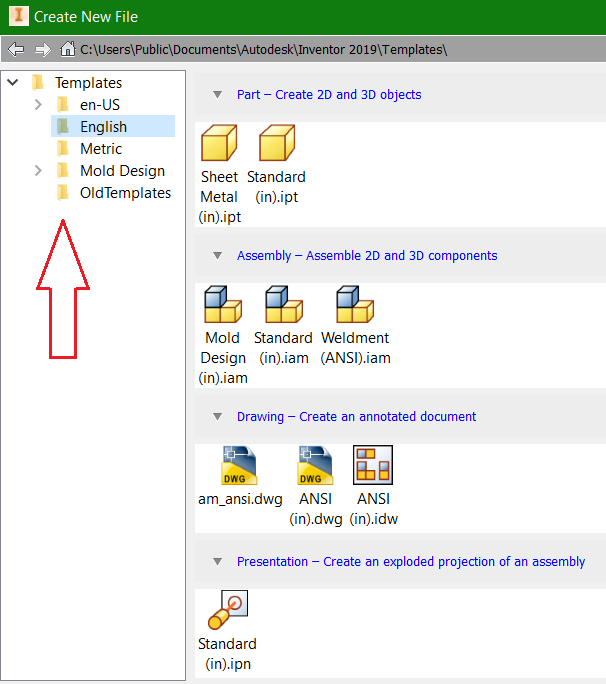Select the Standard (in).ipt part template icon
Screen dimensions: 606x684
[x=277, y=143]
